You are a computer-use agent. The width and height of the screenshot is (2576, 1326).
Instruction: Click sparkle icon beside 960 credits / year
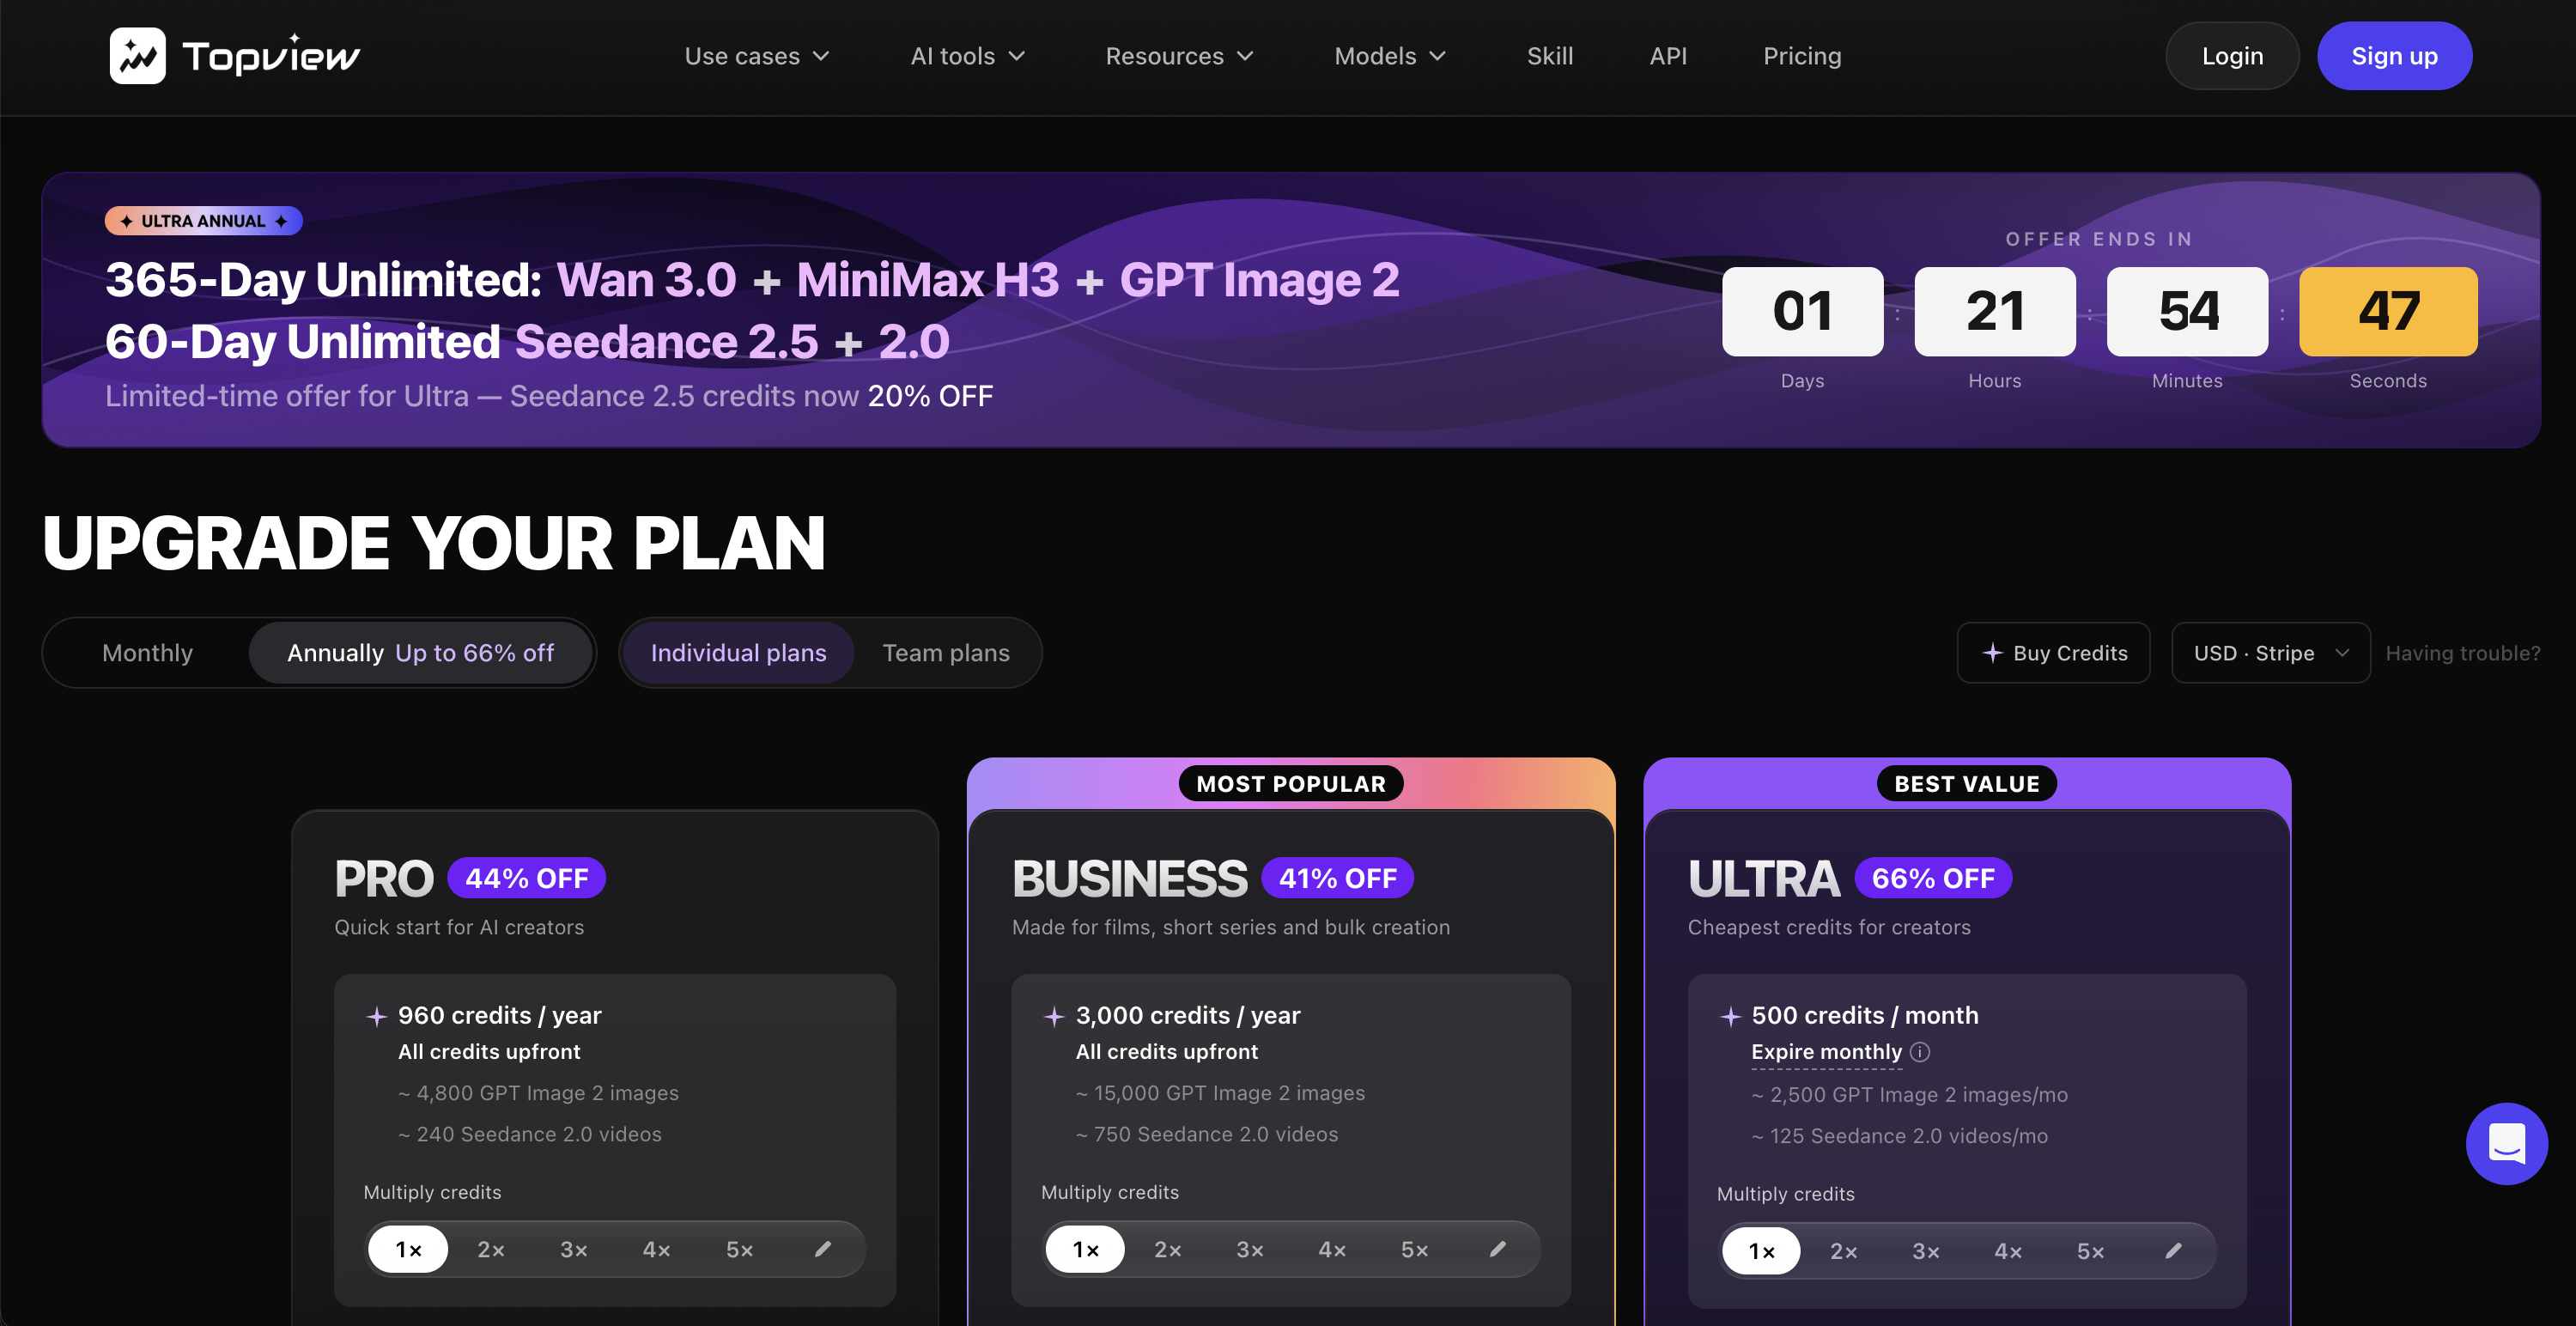(x=376, y=1016)
